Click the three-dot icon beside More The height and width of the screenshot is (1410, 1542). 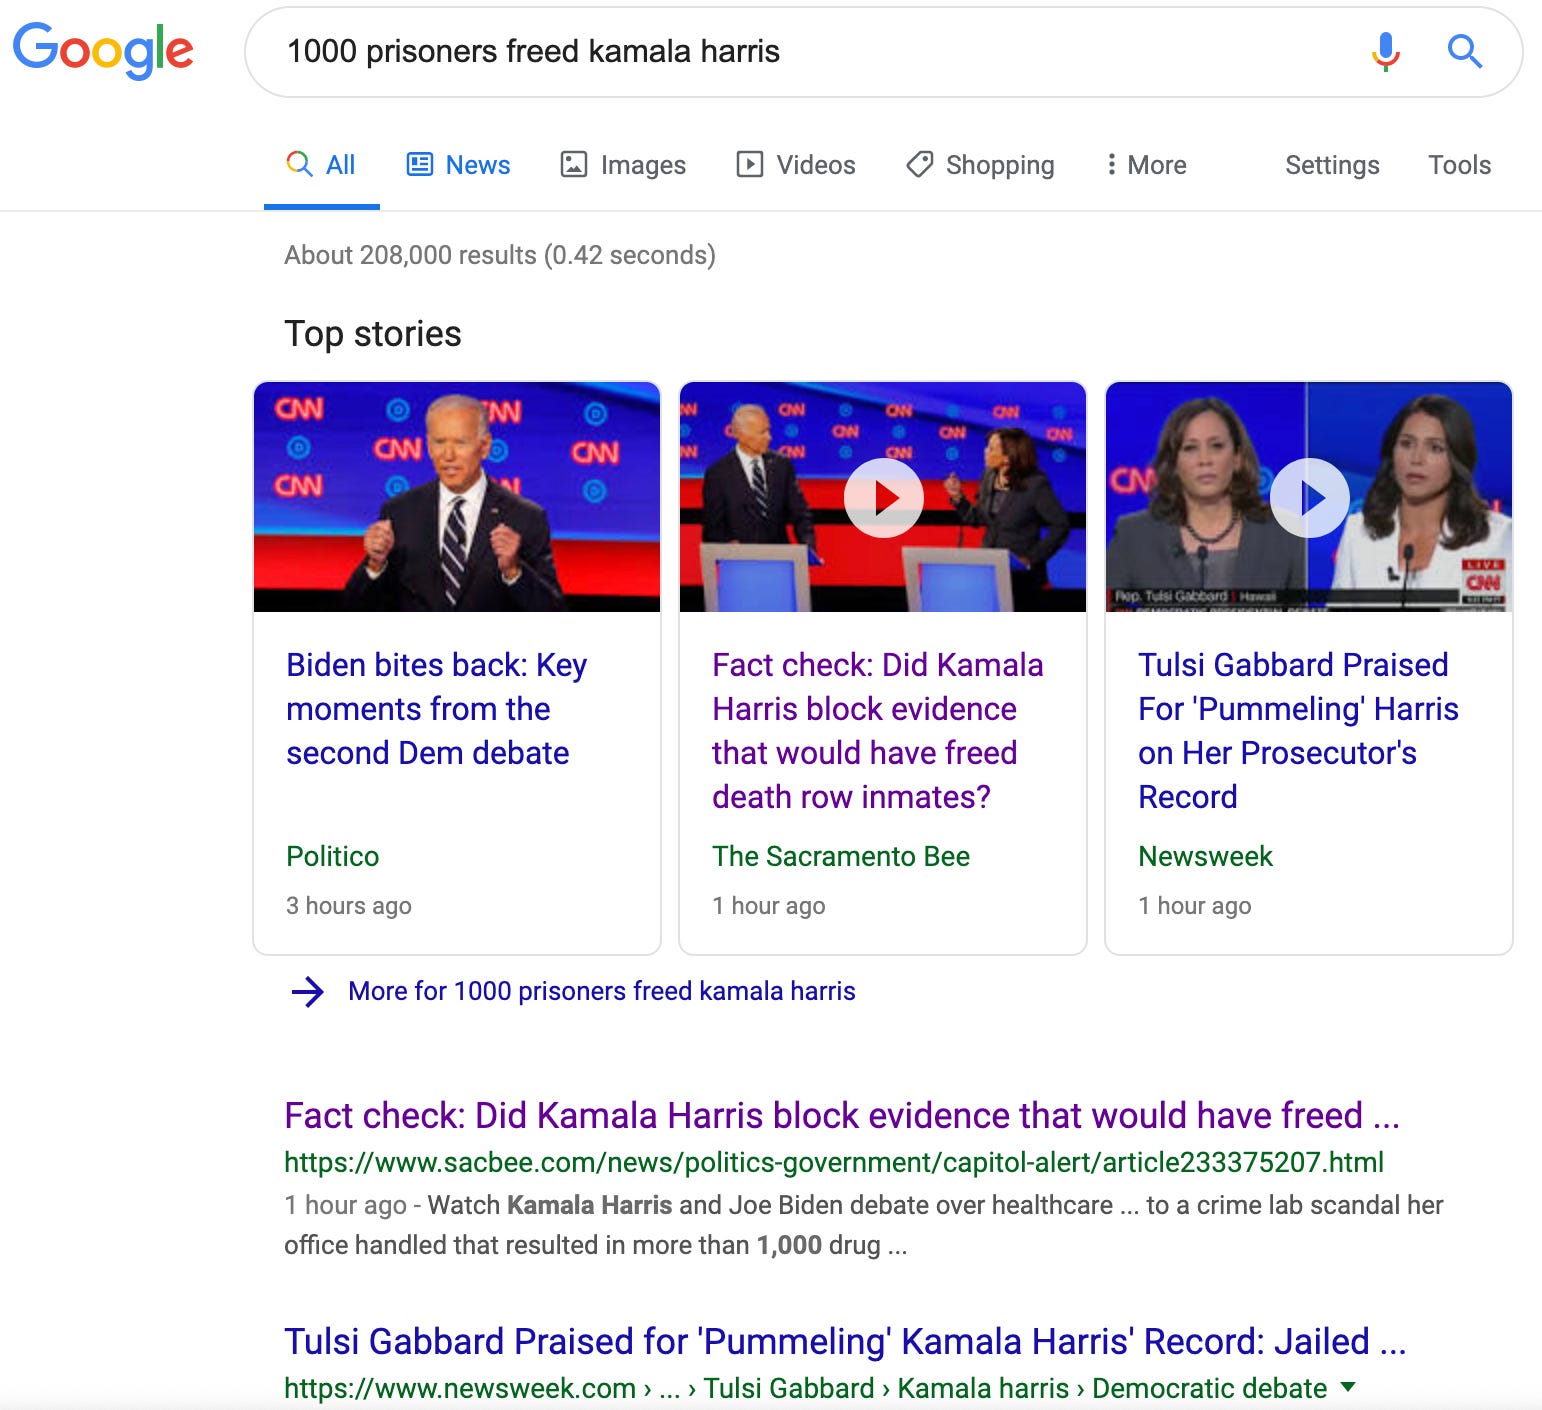[1111, 164]
